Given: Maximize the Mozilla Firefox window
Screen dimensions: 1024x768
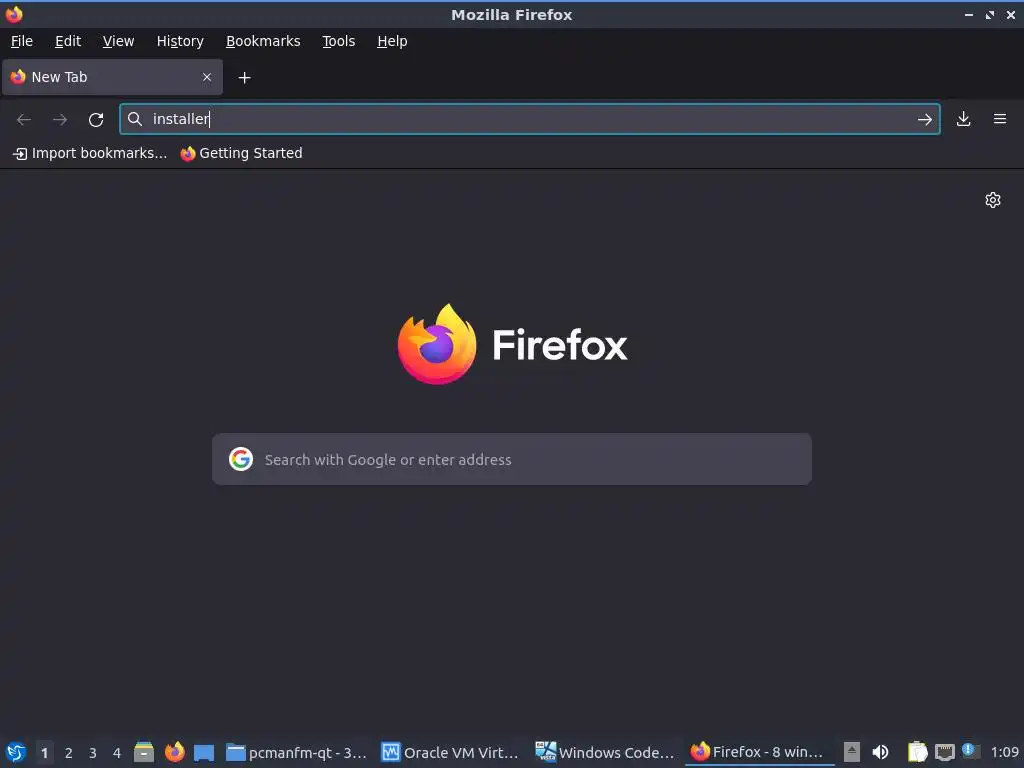Looking at the screenshot, I should [x=989, y=14].
